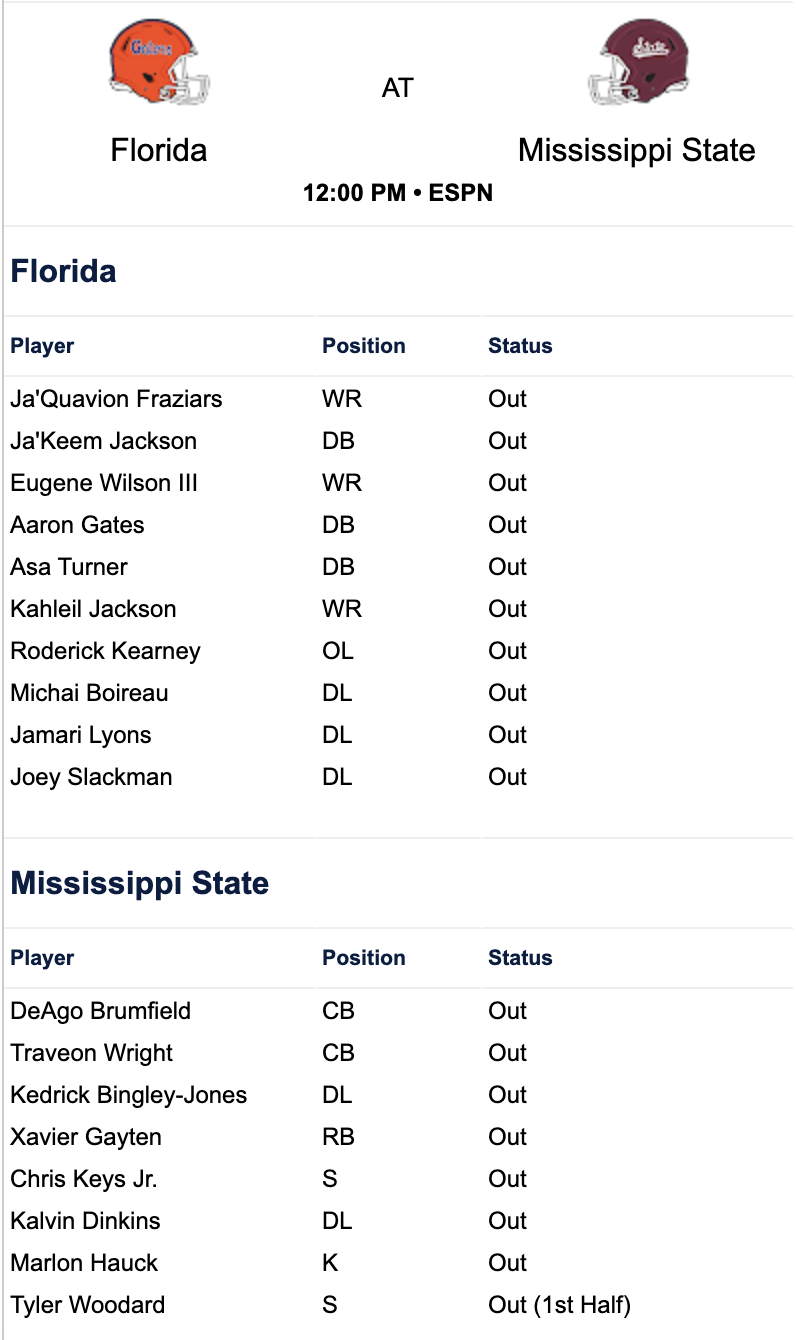Select the Mississippi State team name in the header
The height and width of the screenshot is (1340, 796).
tap(637, 150)
